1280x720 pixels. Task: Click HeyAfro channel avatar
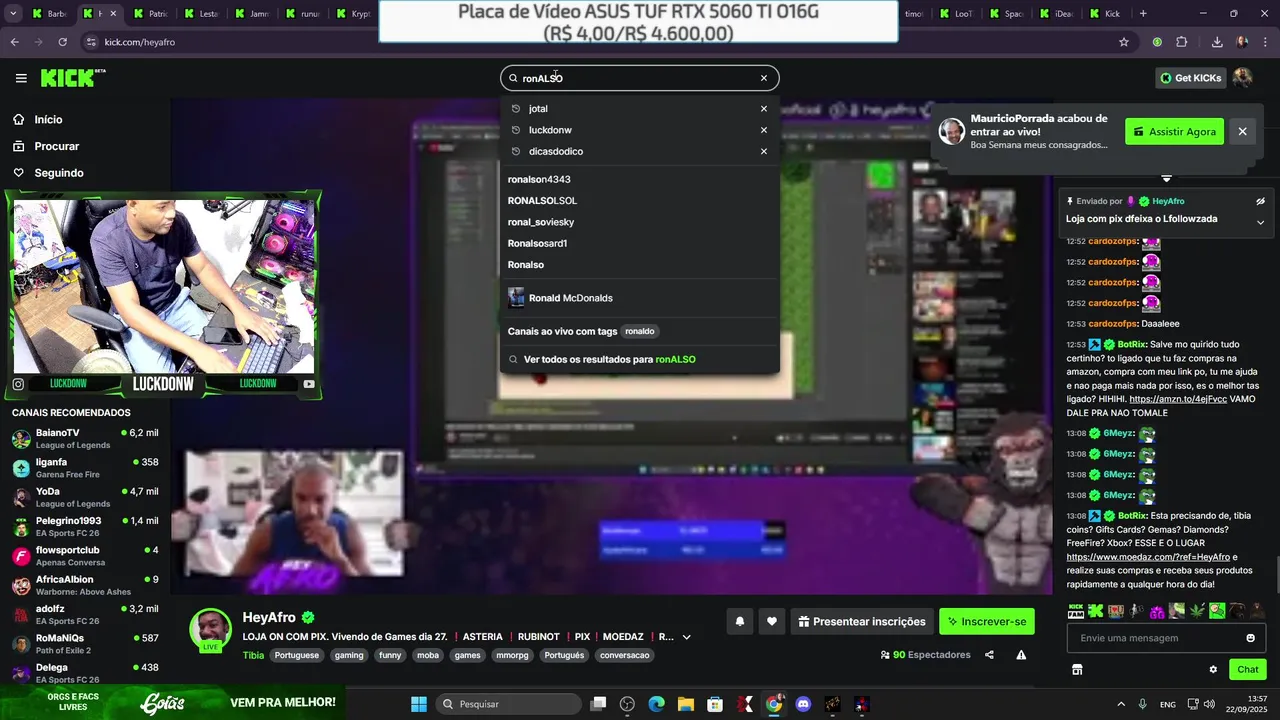211,630
